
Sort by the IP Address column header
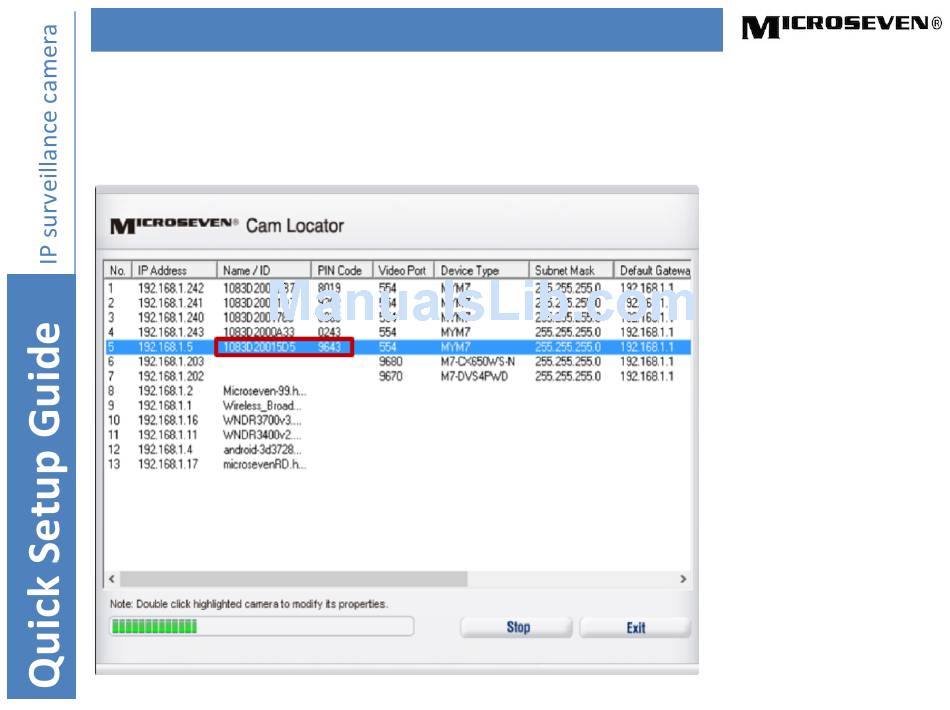[x=174, y=270]
